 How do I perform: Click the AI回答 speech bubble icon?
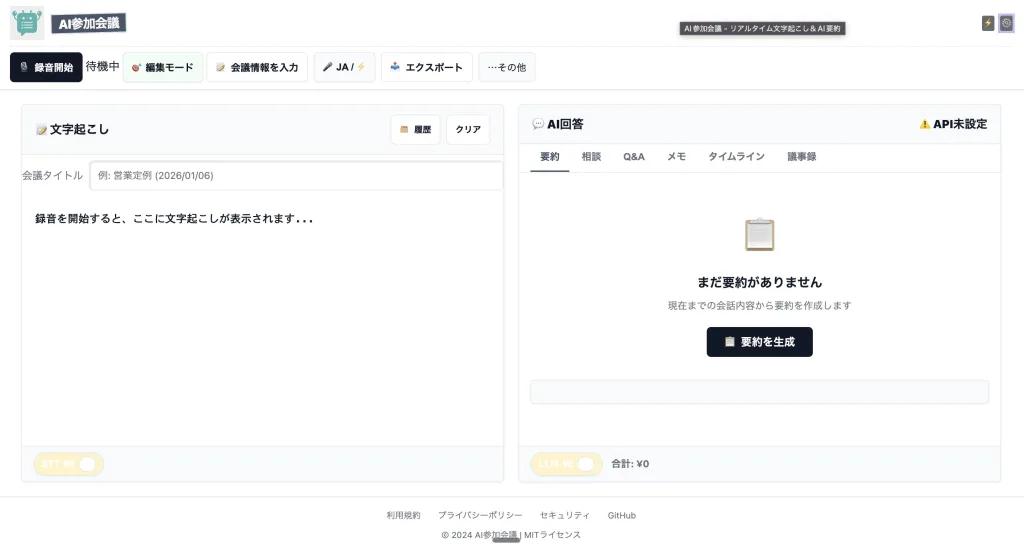[x=538, y=124]
